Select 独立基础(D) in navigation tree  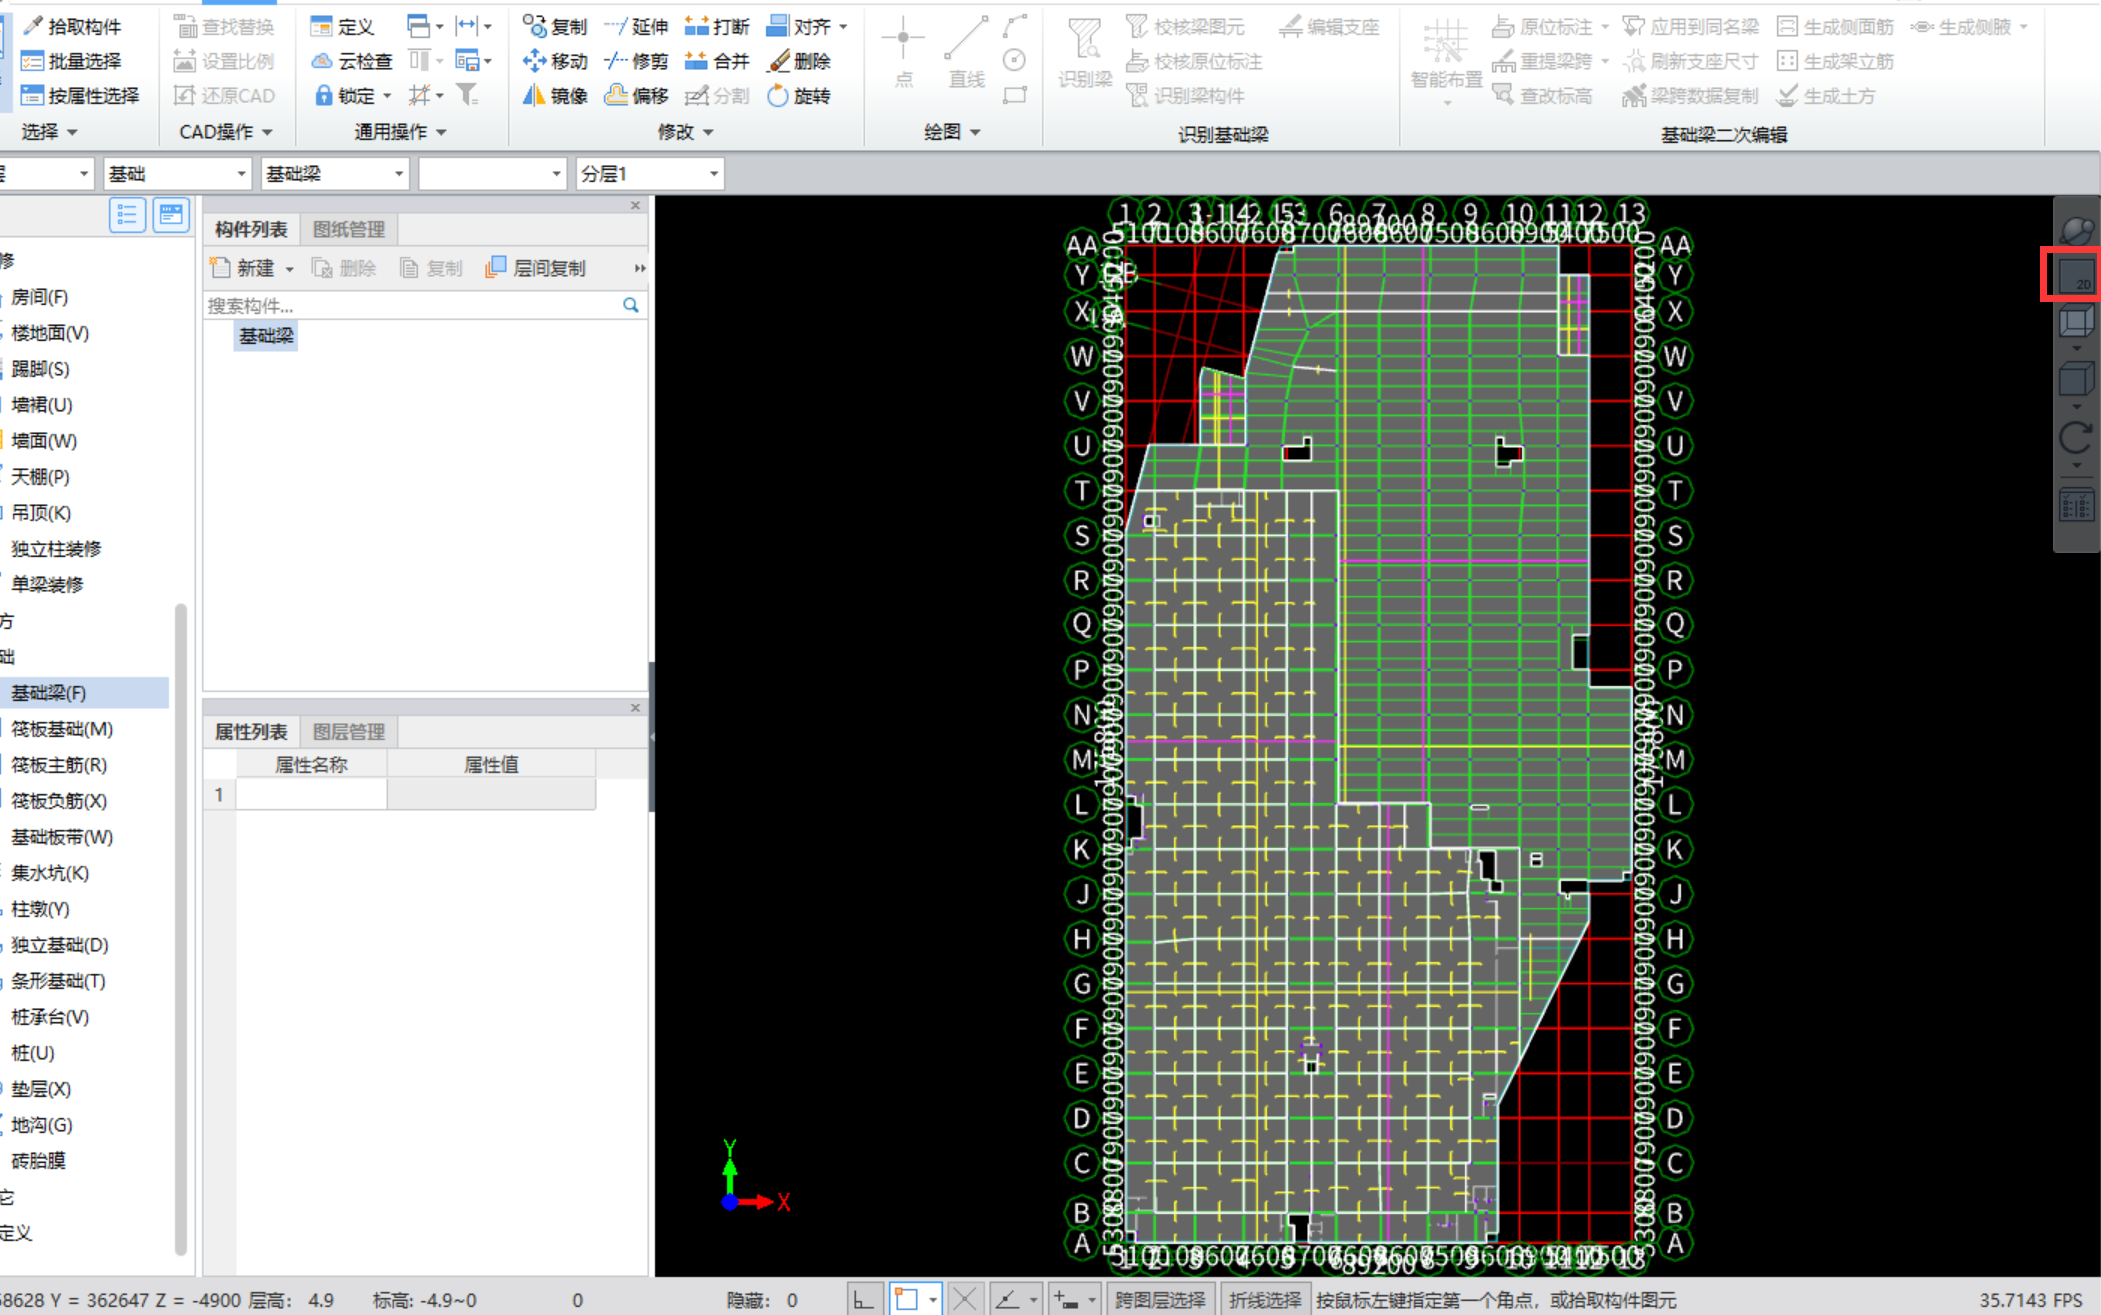pyautogui.click(x=60, y=945)
